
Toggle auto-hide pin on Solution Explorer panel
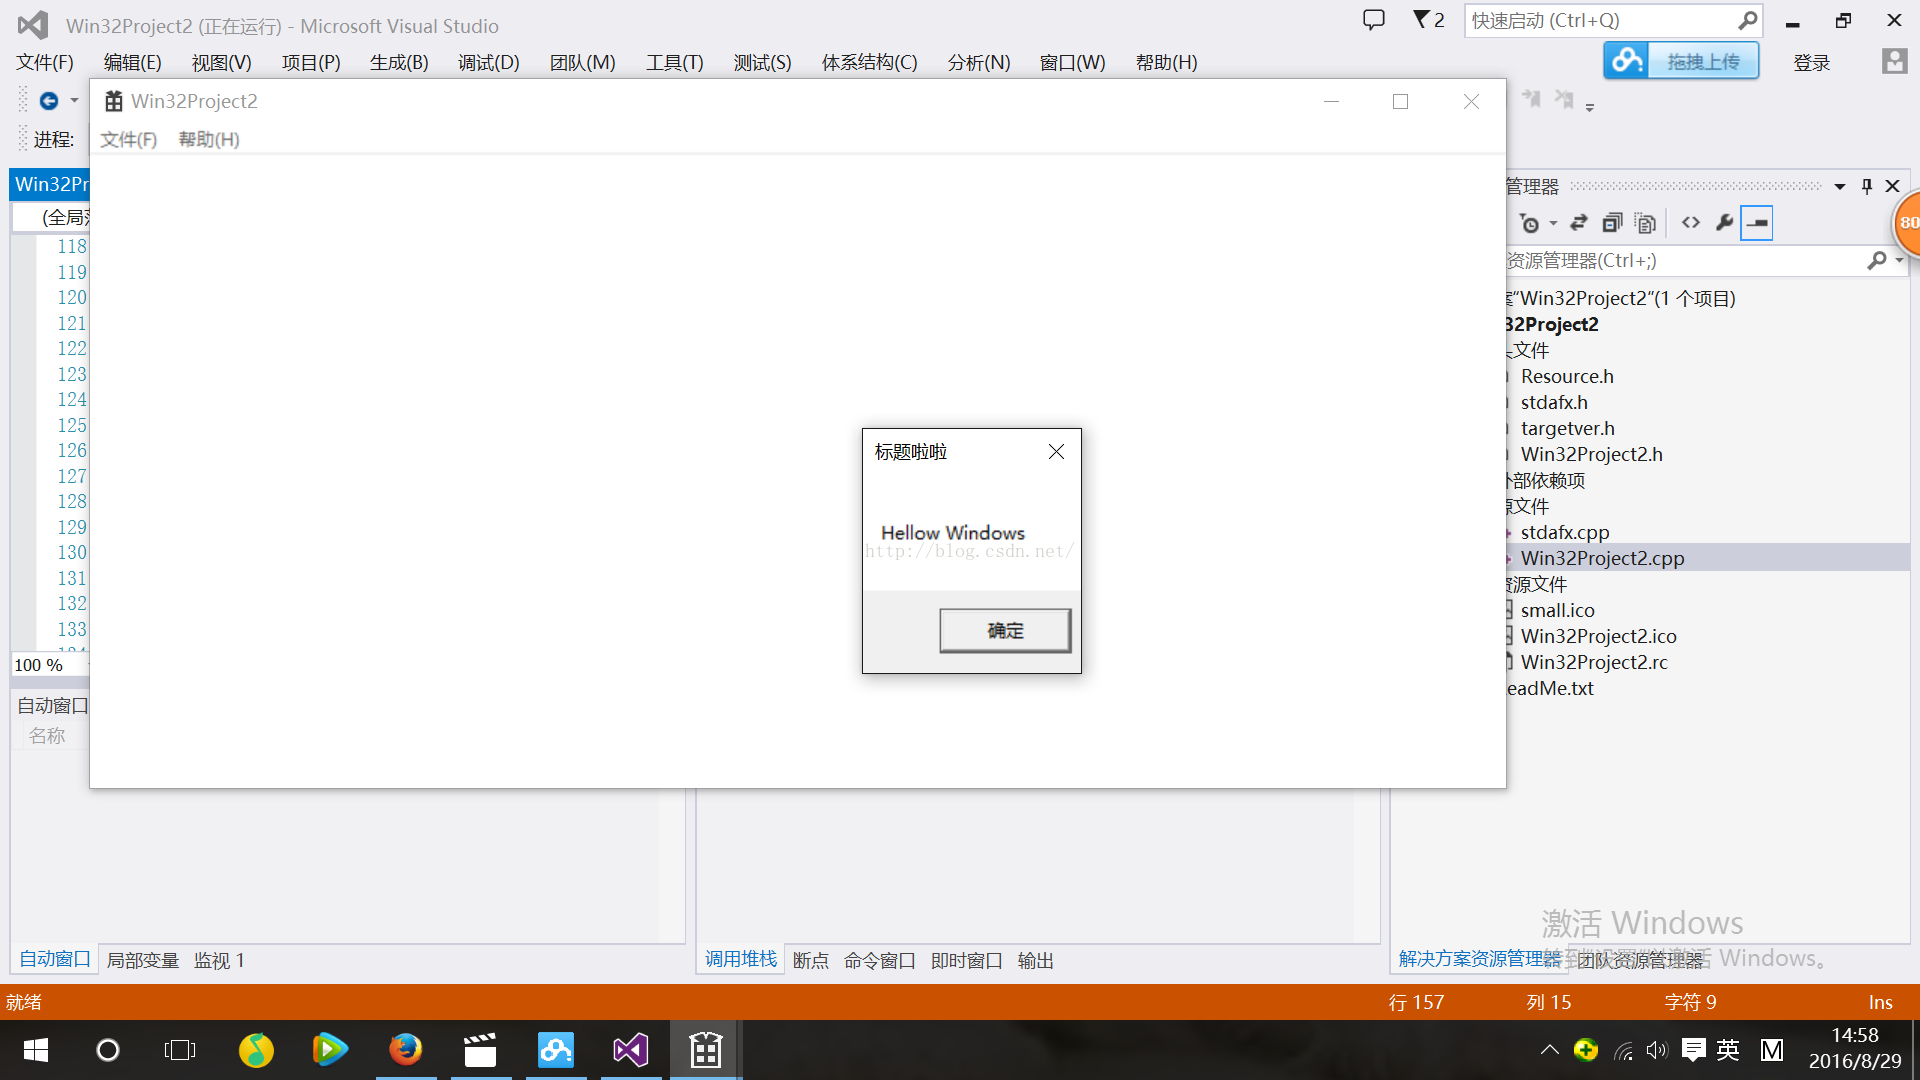click(1866, 185)
